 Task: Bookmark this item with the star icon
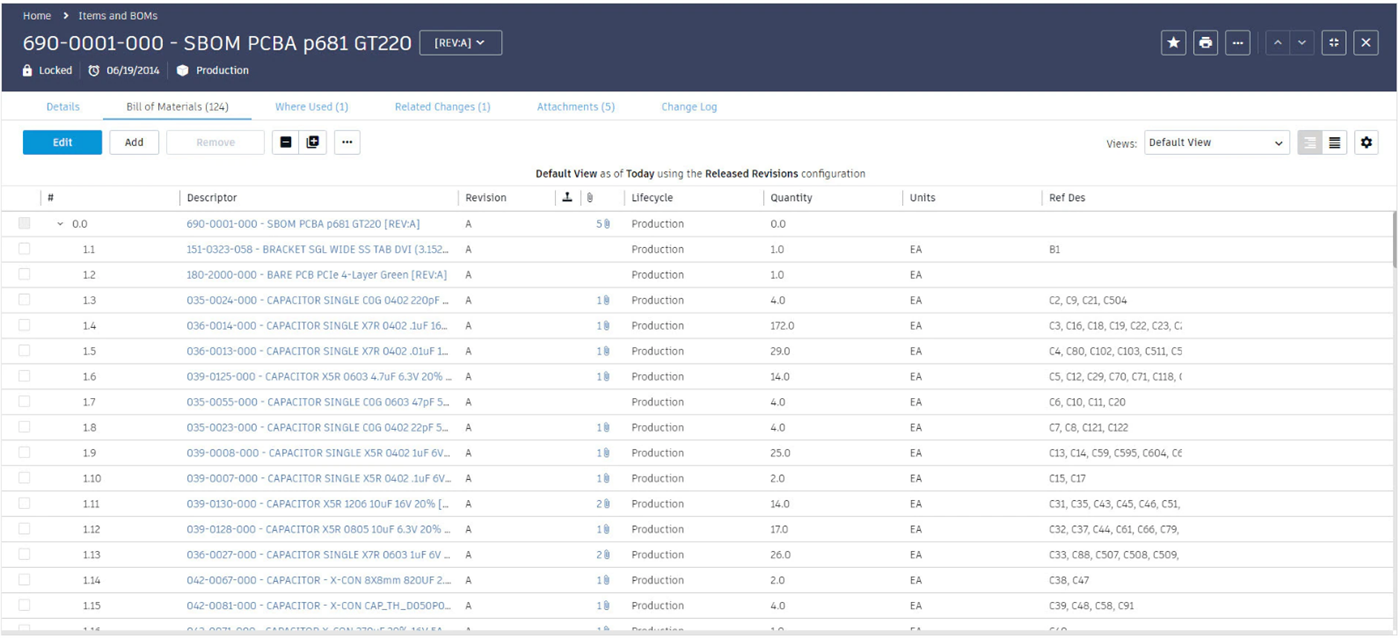[x=1173, y=43]
